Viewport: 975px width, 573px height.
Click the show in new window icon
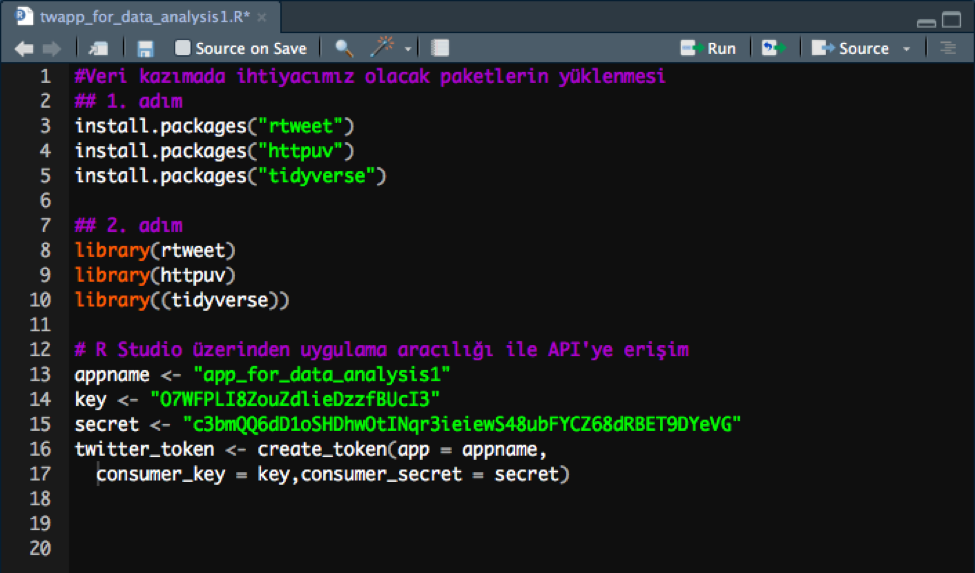tap(98, 48)
